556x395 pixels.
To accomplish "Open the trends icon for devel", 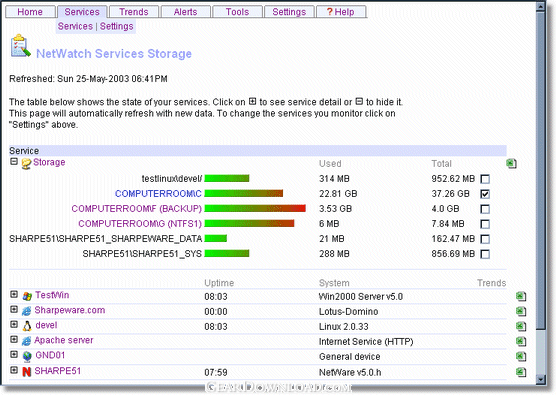I will click(x=521, y=326).
